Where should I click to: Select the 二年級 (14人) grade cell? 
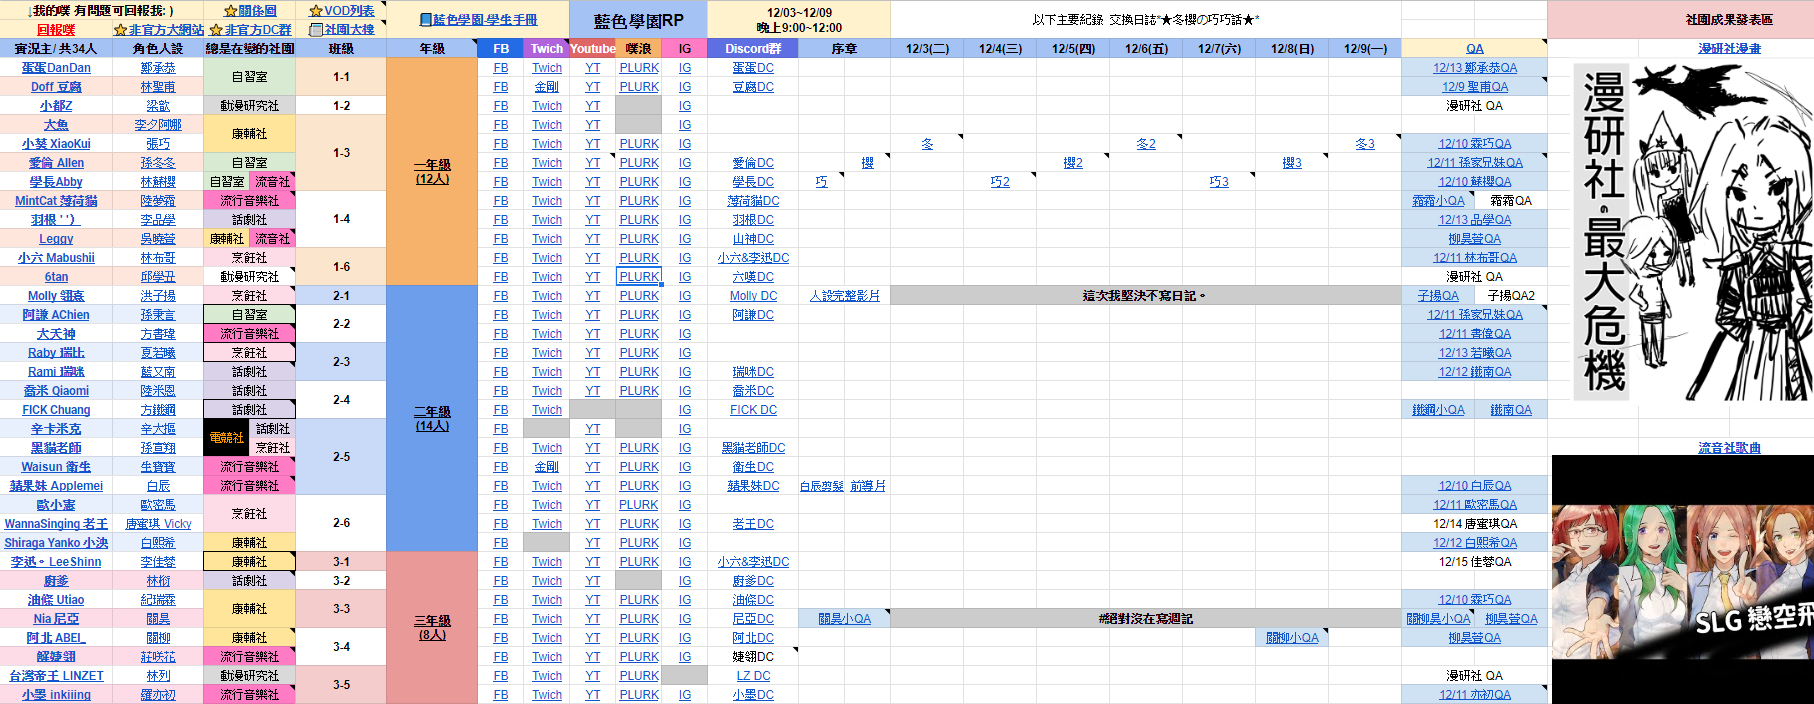pos(432,419)
